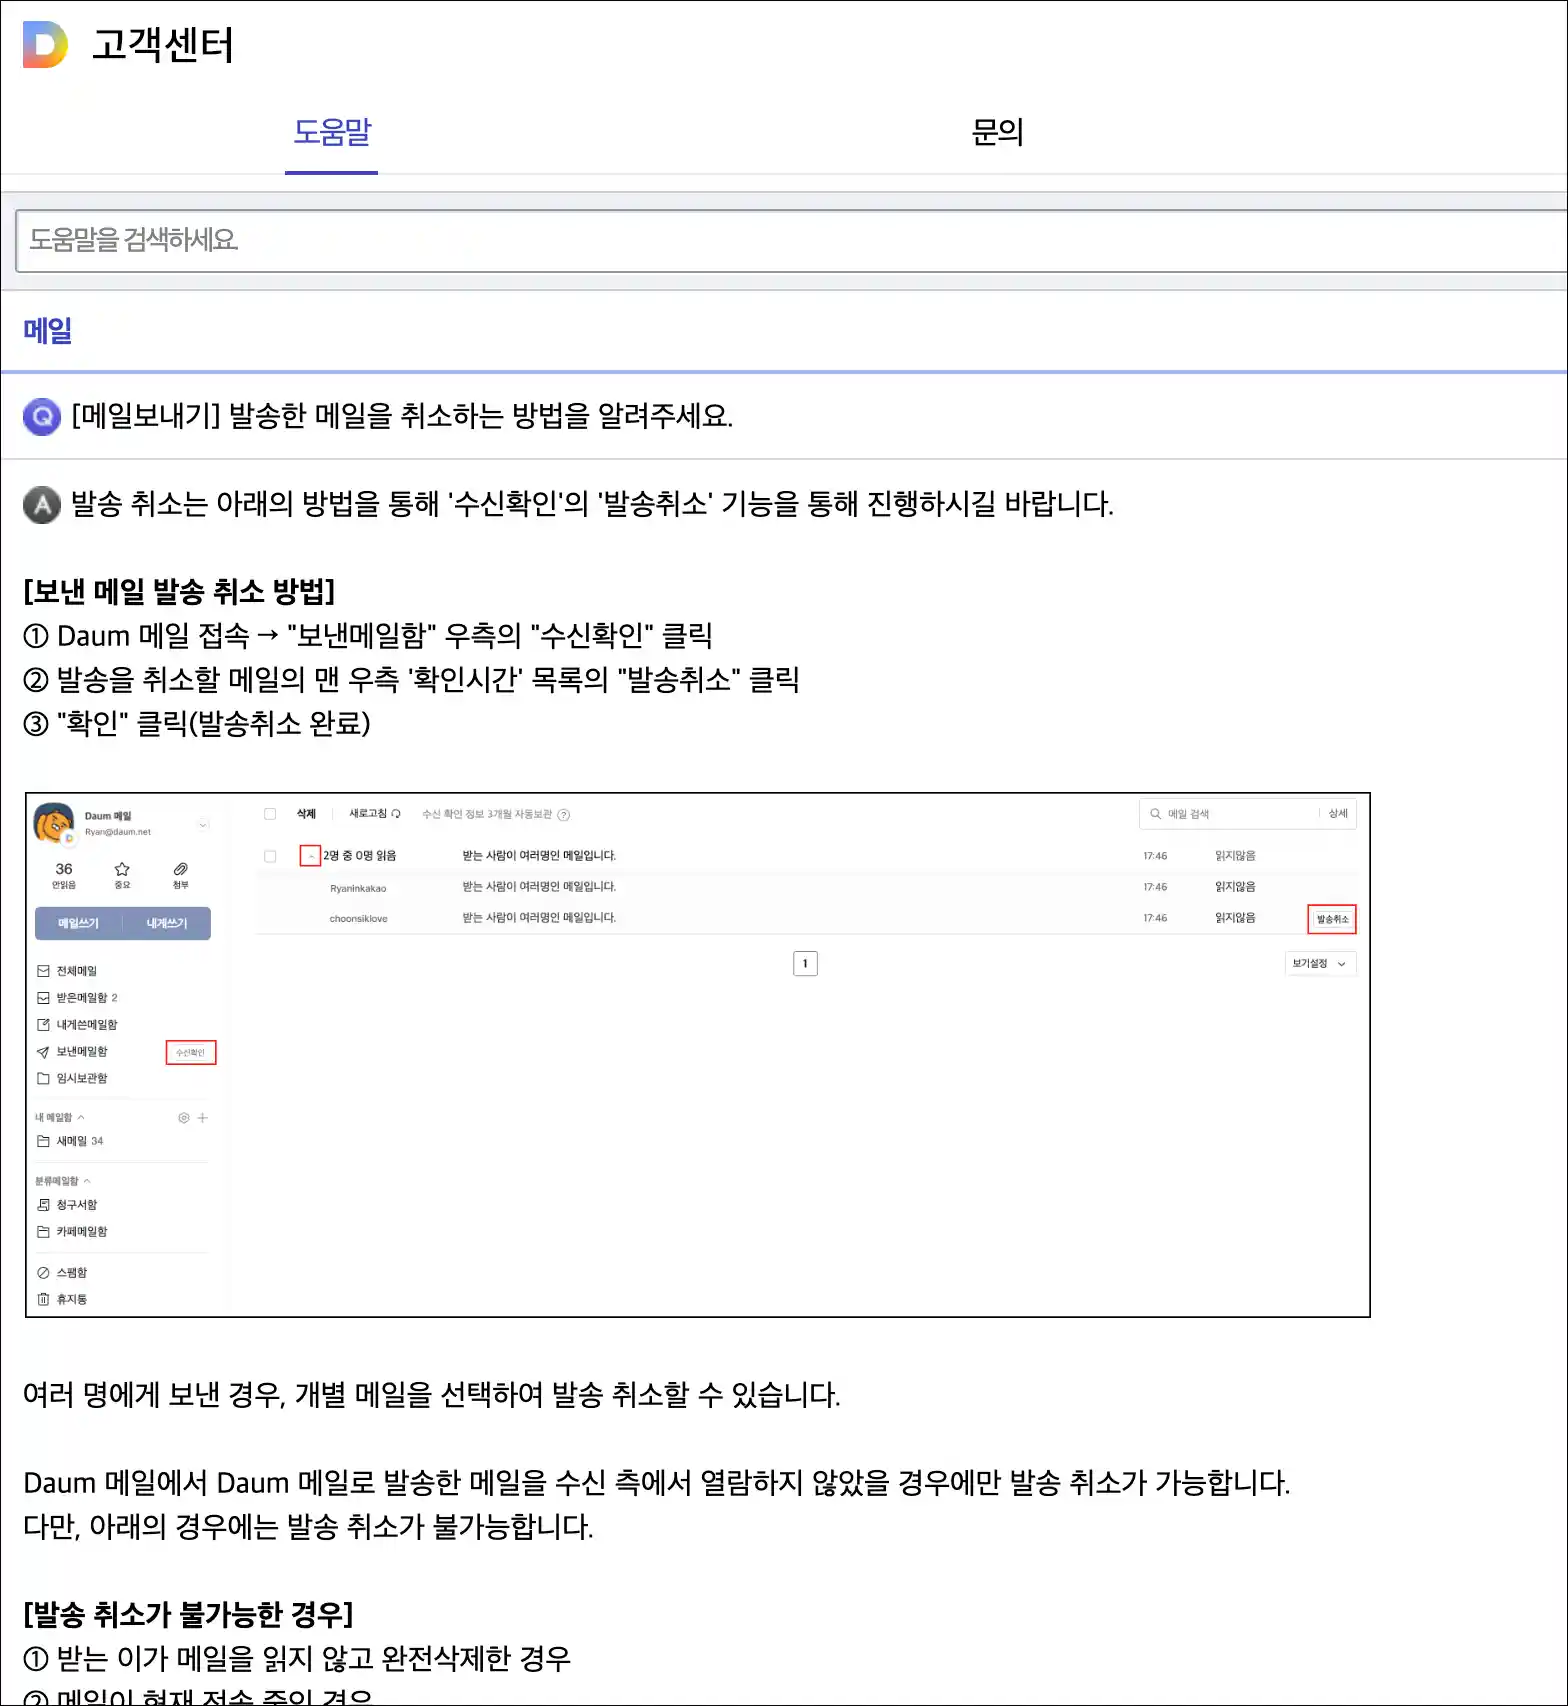Click the Daum D logo
Viewport: 1568px width, 1706px height.
pyautogui.click(x=45, y=44)
